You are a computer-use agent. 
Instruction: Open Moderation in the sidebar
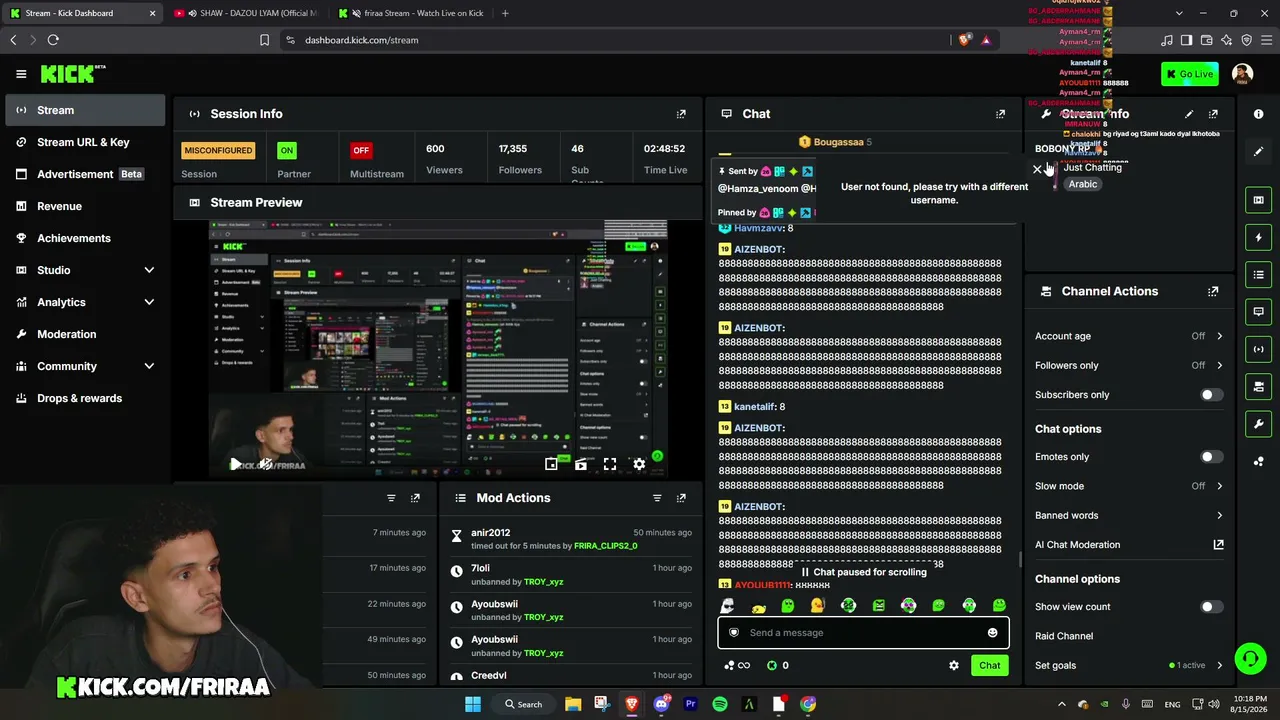pos(85,334)
